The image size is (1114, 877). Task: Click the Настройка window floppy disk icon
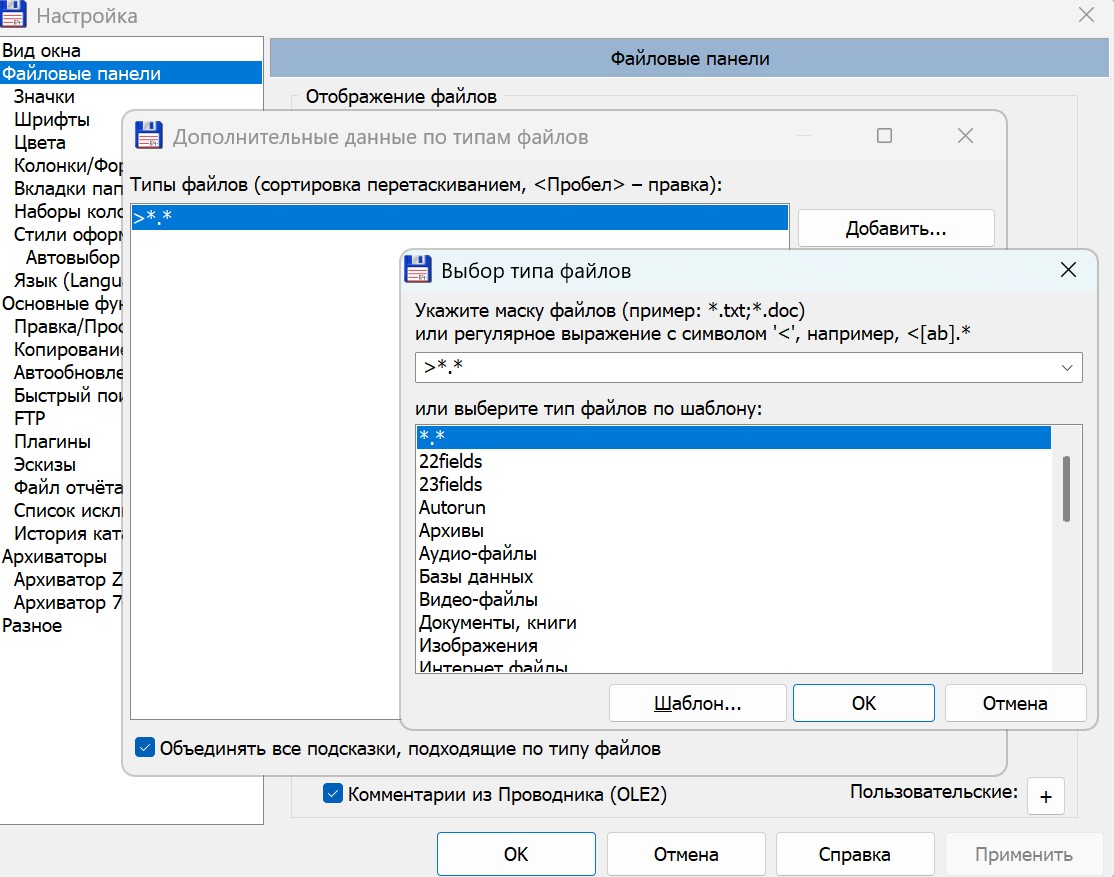coord(15,16)
